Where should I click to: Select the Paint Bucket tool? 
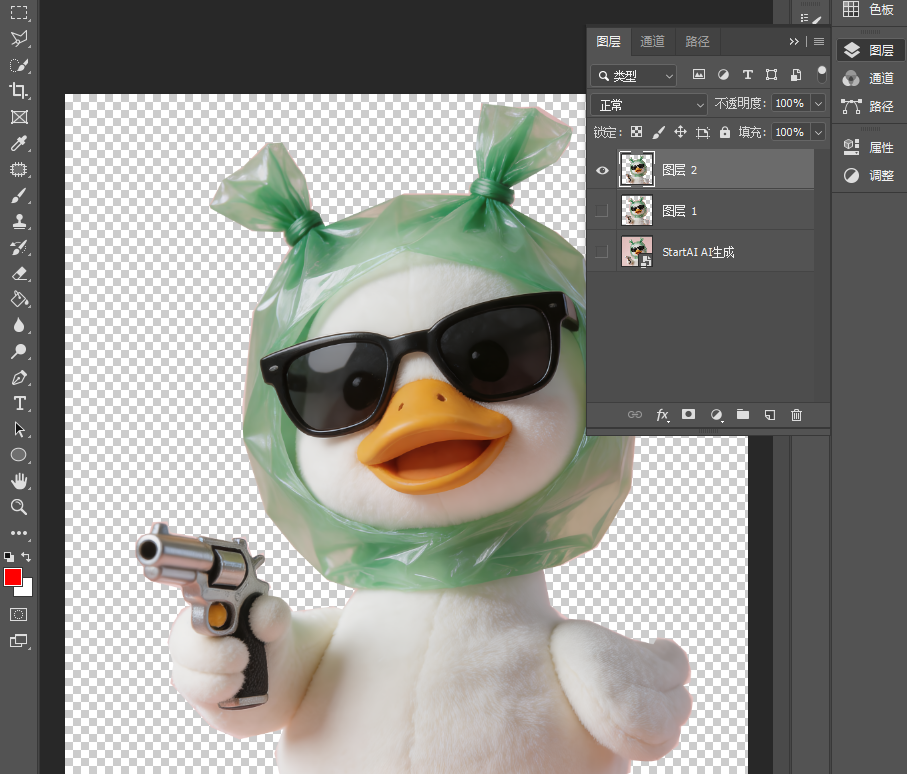tap(19, 300)
